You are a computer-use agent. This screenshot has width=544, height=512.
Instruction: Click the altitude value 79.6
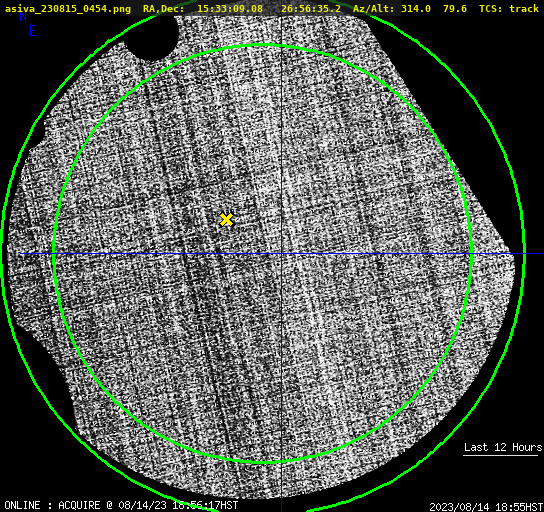click(x=455, y=8)
